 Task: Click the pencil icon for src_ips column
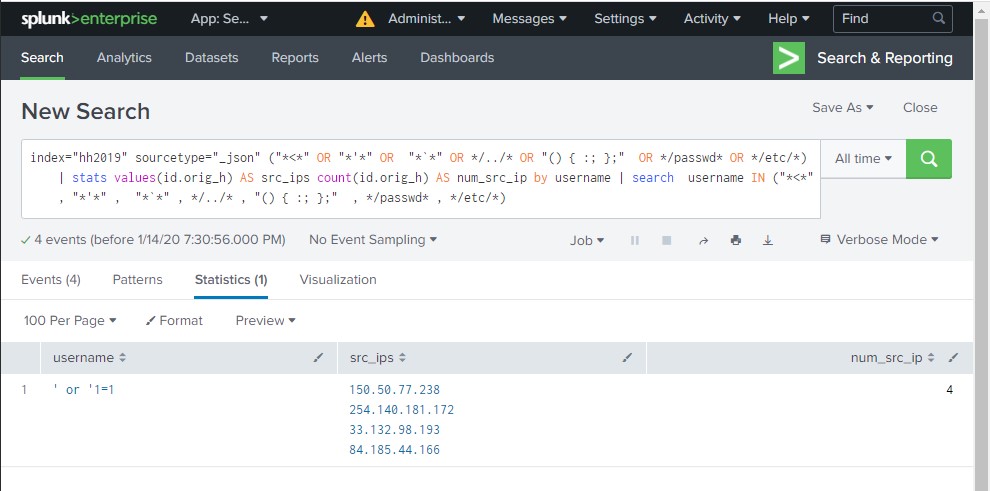[628, 357]
